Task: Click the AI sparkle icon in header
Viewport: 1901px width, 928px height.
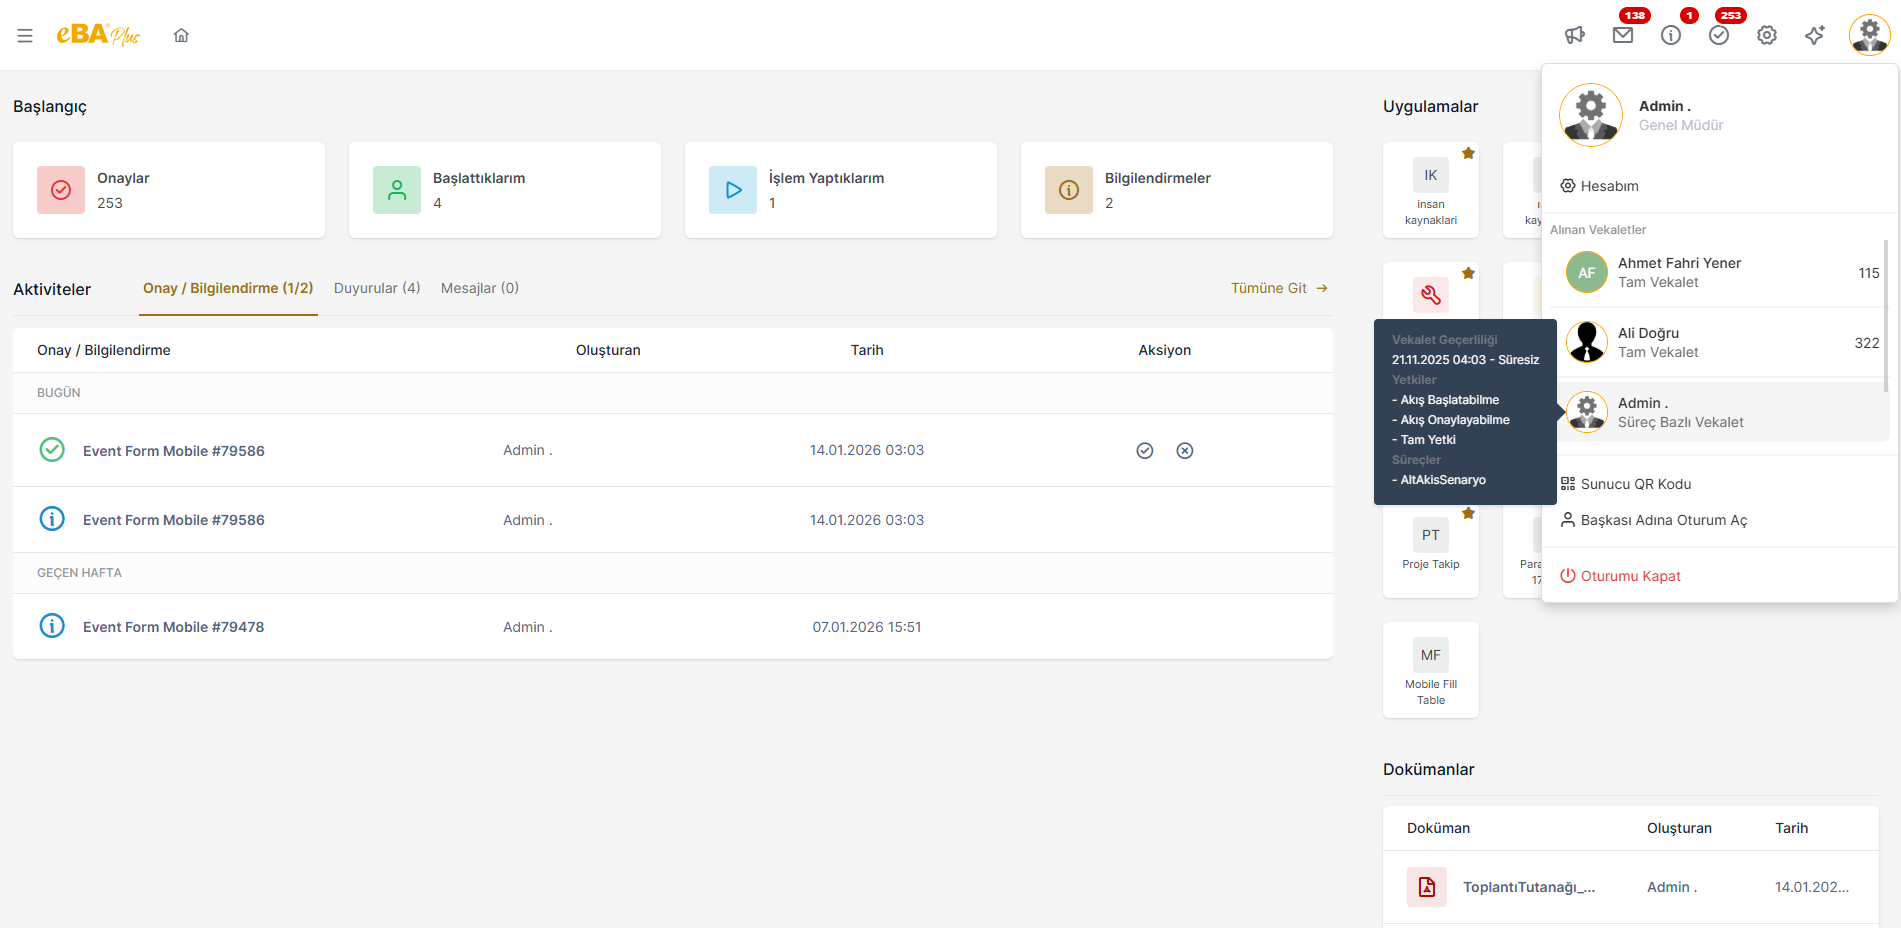Action: click(1815, 36)
